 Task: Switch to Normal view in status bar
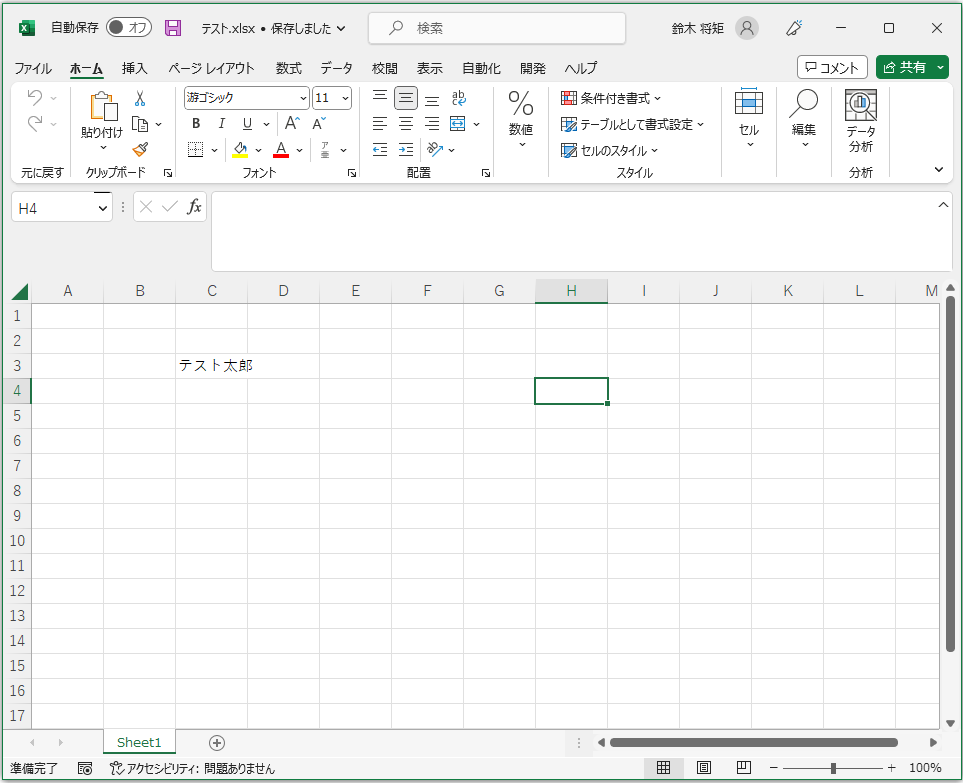click(x=663, y=768)
